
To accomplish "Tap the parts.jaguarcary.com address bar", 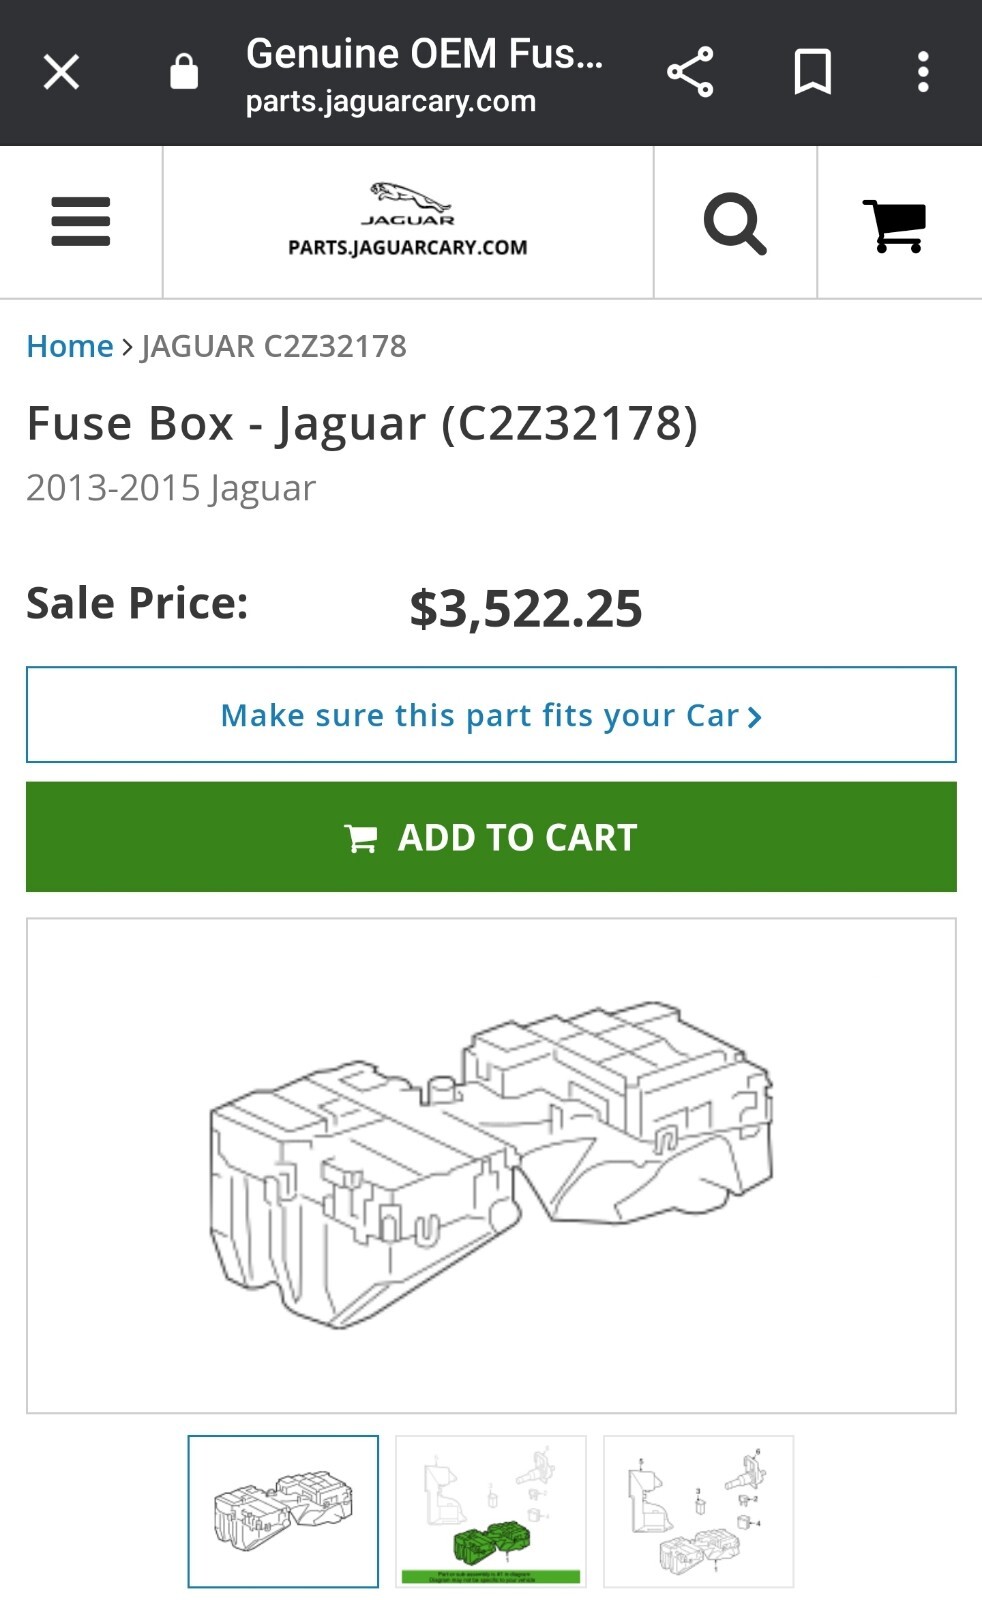I will pyautogui.click(x=391, y=100).
